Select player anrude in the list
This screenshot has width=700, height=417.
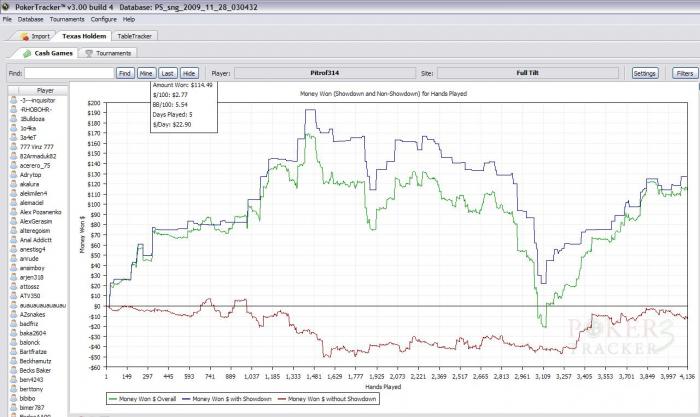point(29,259)
